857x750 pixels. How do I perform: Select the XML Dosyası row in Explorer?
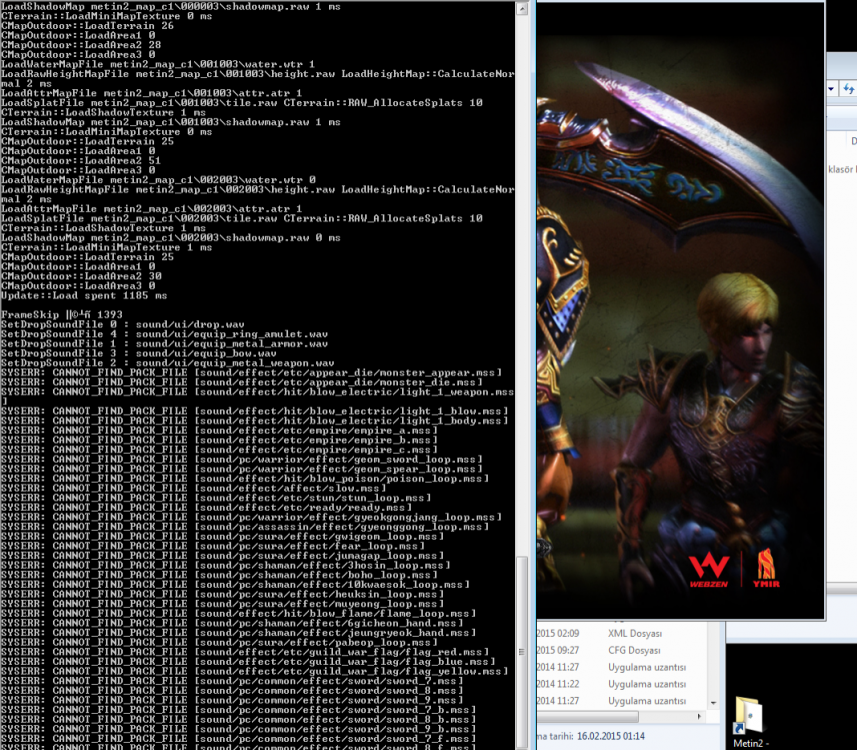[x=621, y=634]
